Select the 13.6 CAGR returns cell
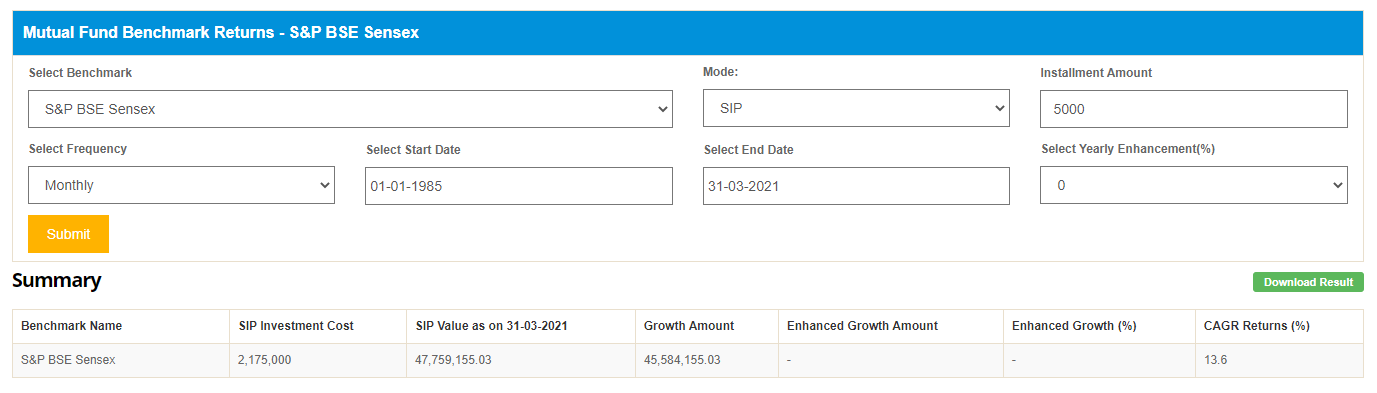Image resolution: width=1377 pixels, height=393 pixels. 1279,360
